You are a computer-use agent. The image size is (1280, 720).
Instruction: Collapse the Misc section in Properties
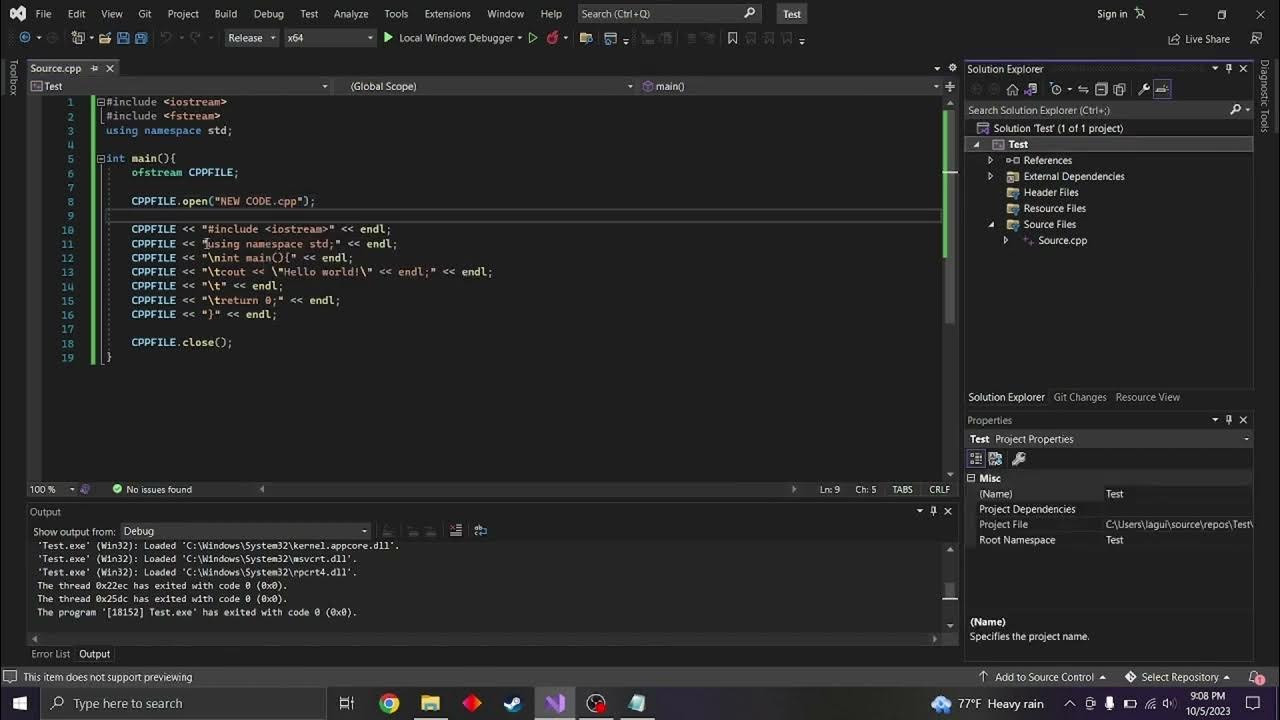pos(971,478)
